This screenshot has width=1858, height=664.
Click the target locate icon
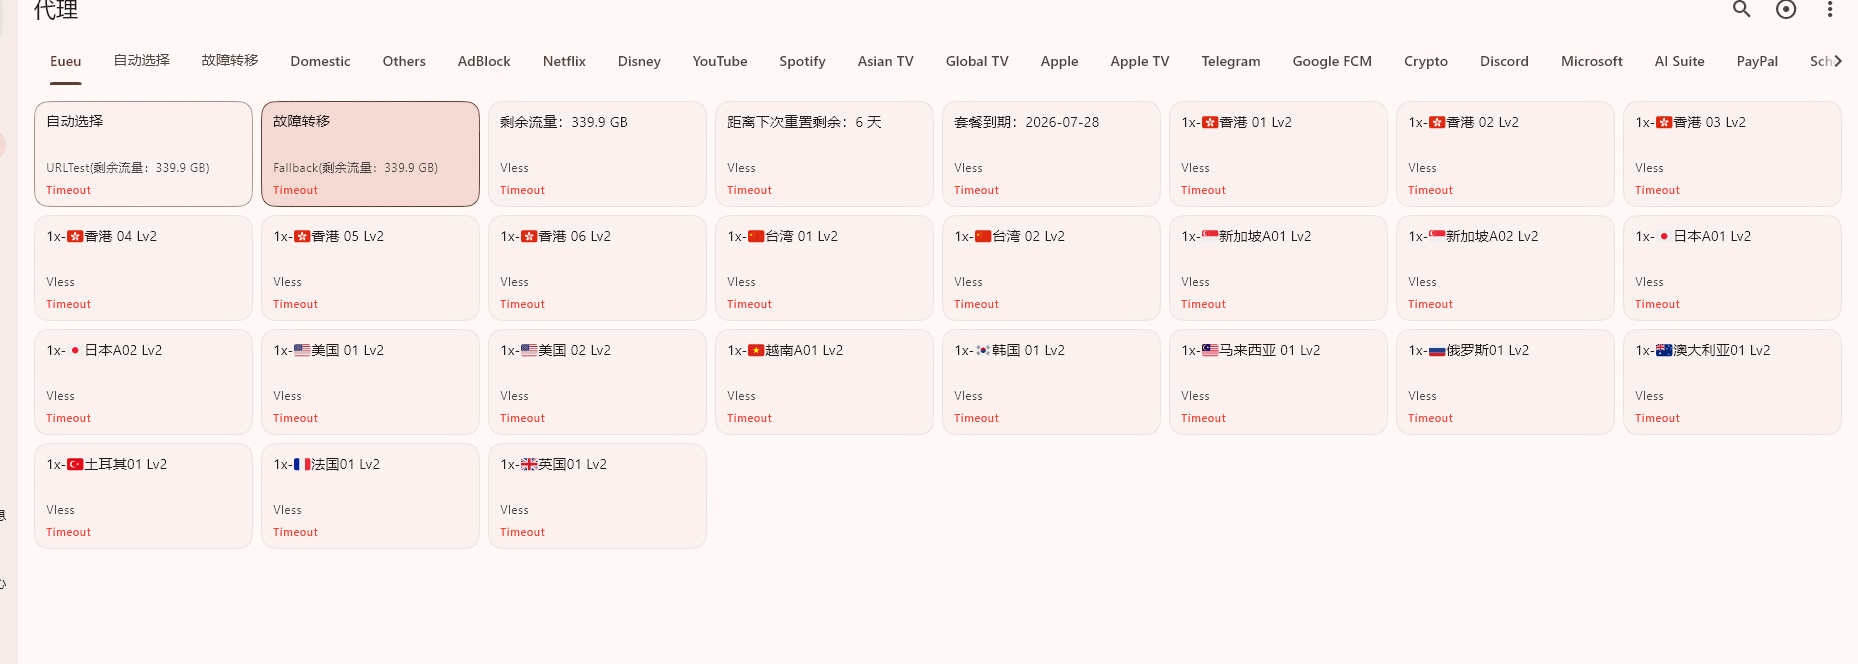[x=1786, y=10]
